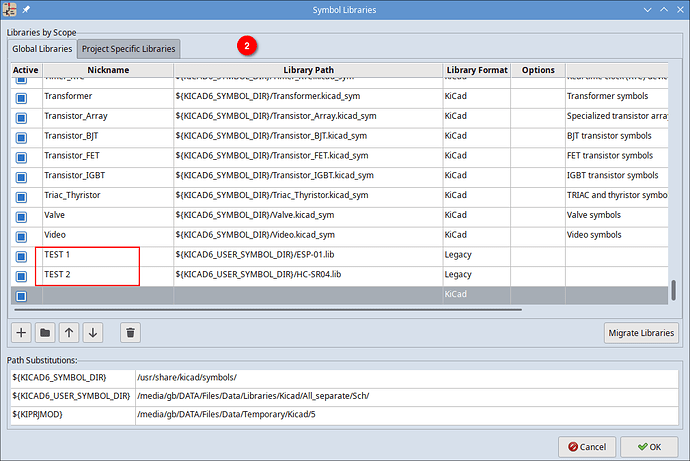
Task: Select the Transformer nickname cell
Action: [x=108, y=97]
